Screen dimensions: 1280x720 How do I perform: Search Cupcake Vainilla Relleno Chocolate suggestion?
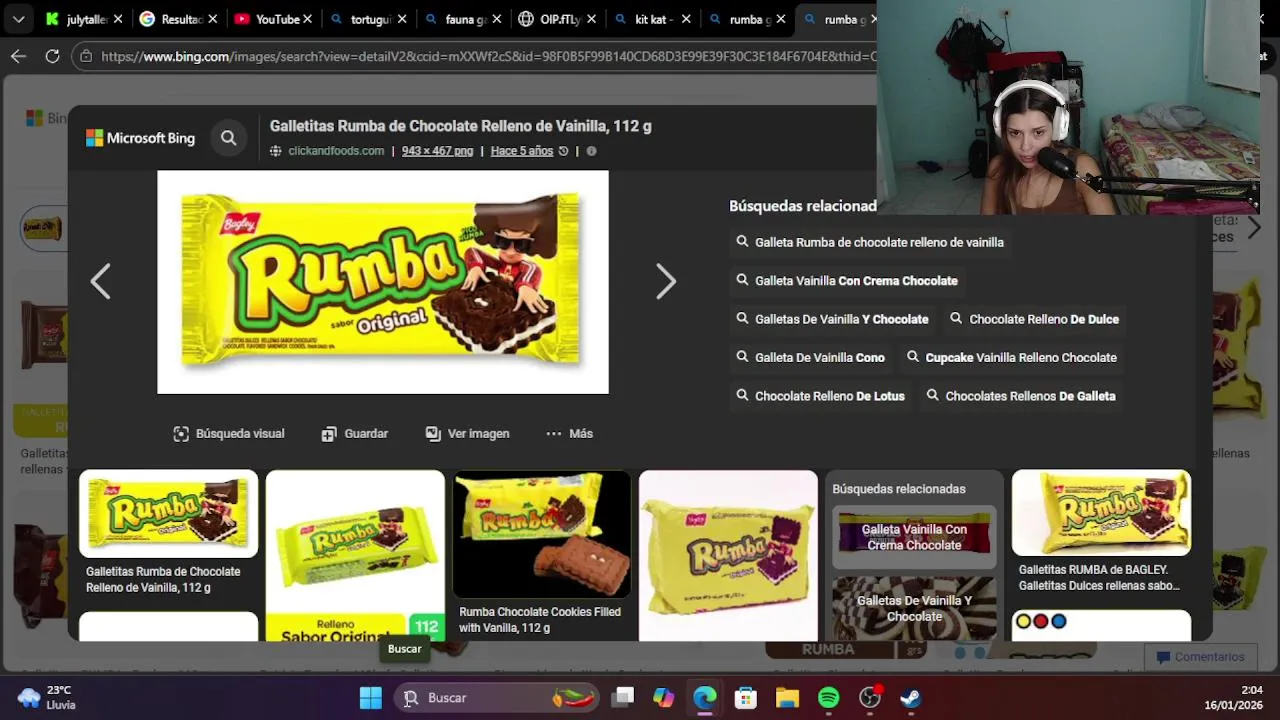[1011, 357]
